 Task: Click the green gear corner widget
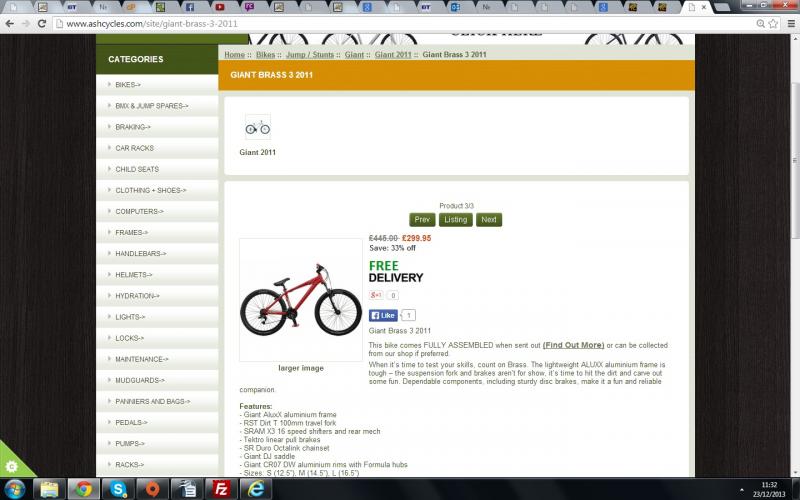tap(12, 465)
